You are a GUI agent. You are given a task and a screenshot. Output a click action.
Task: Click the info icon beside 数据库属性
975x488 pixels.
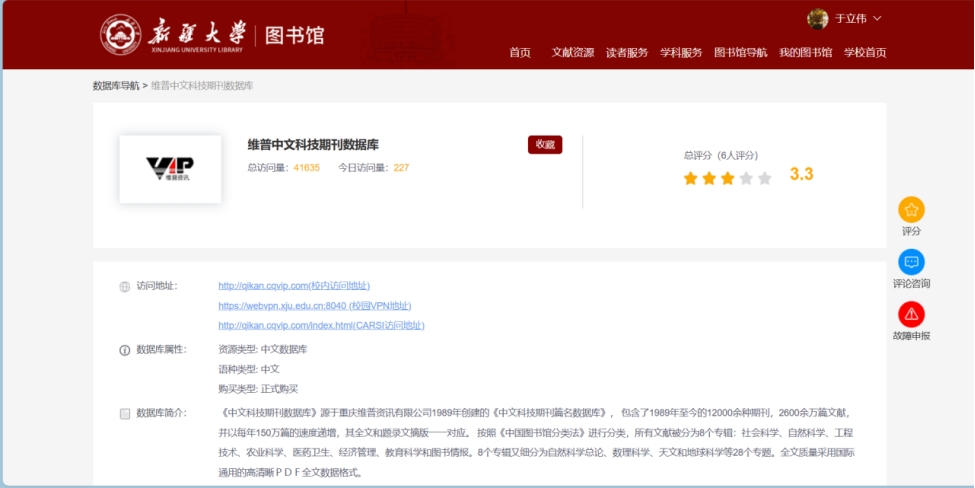tap(124, 350)
